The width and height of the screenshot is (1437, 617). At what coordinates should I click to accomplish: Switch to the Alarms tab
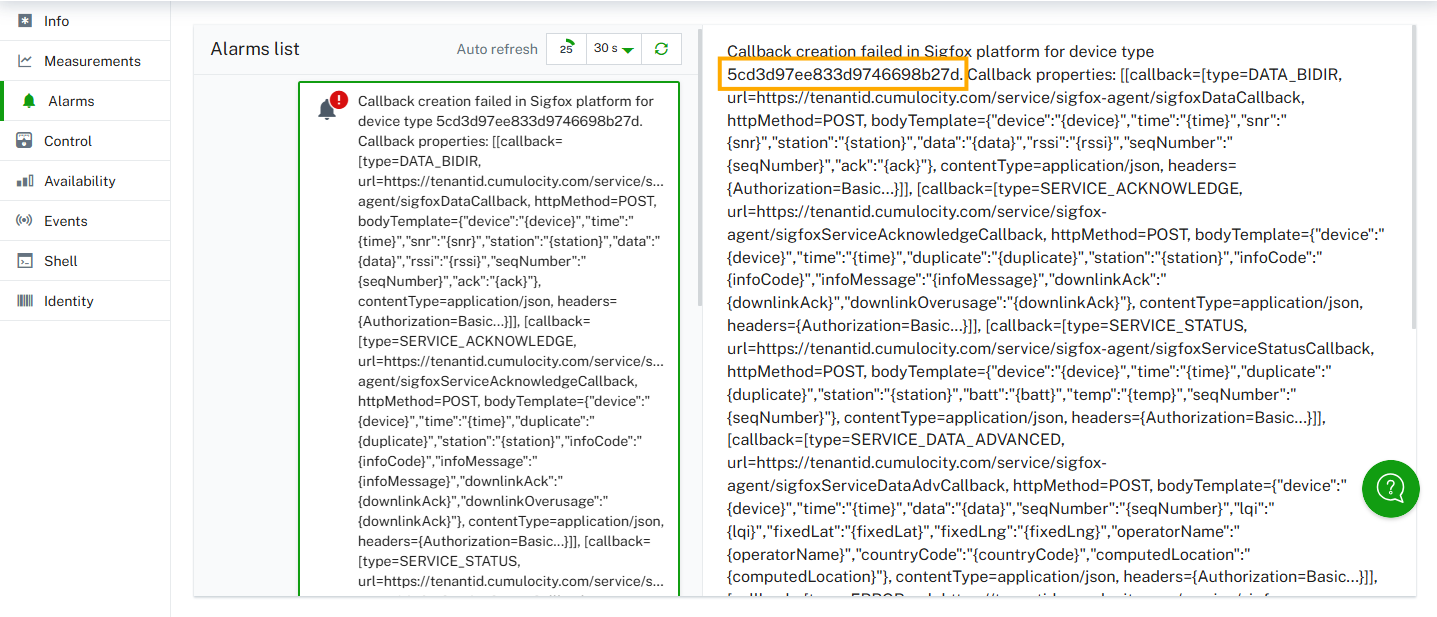(71, 101)
